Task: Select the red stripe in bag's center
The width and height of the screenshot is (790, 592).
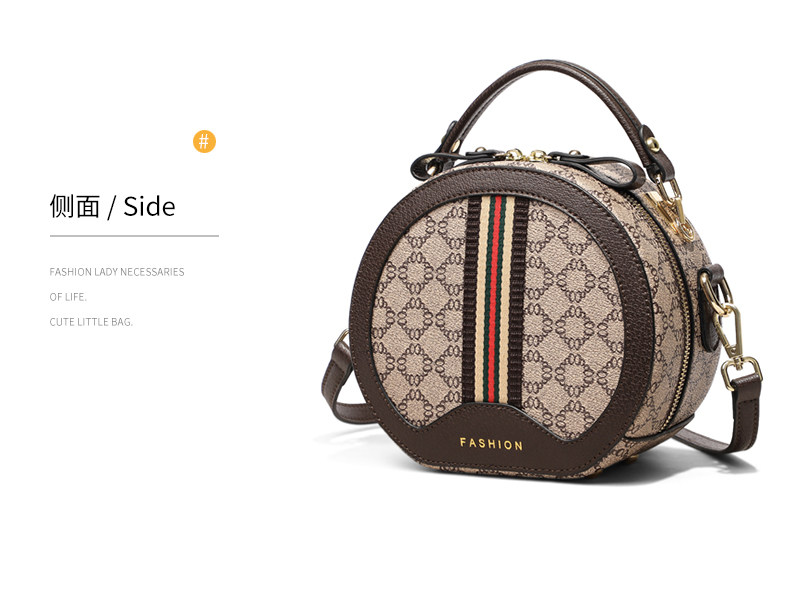Action: (496, 297)
